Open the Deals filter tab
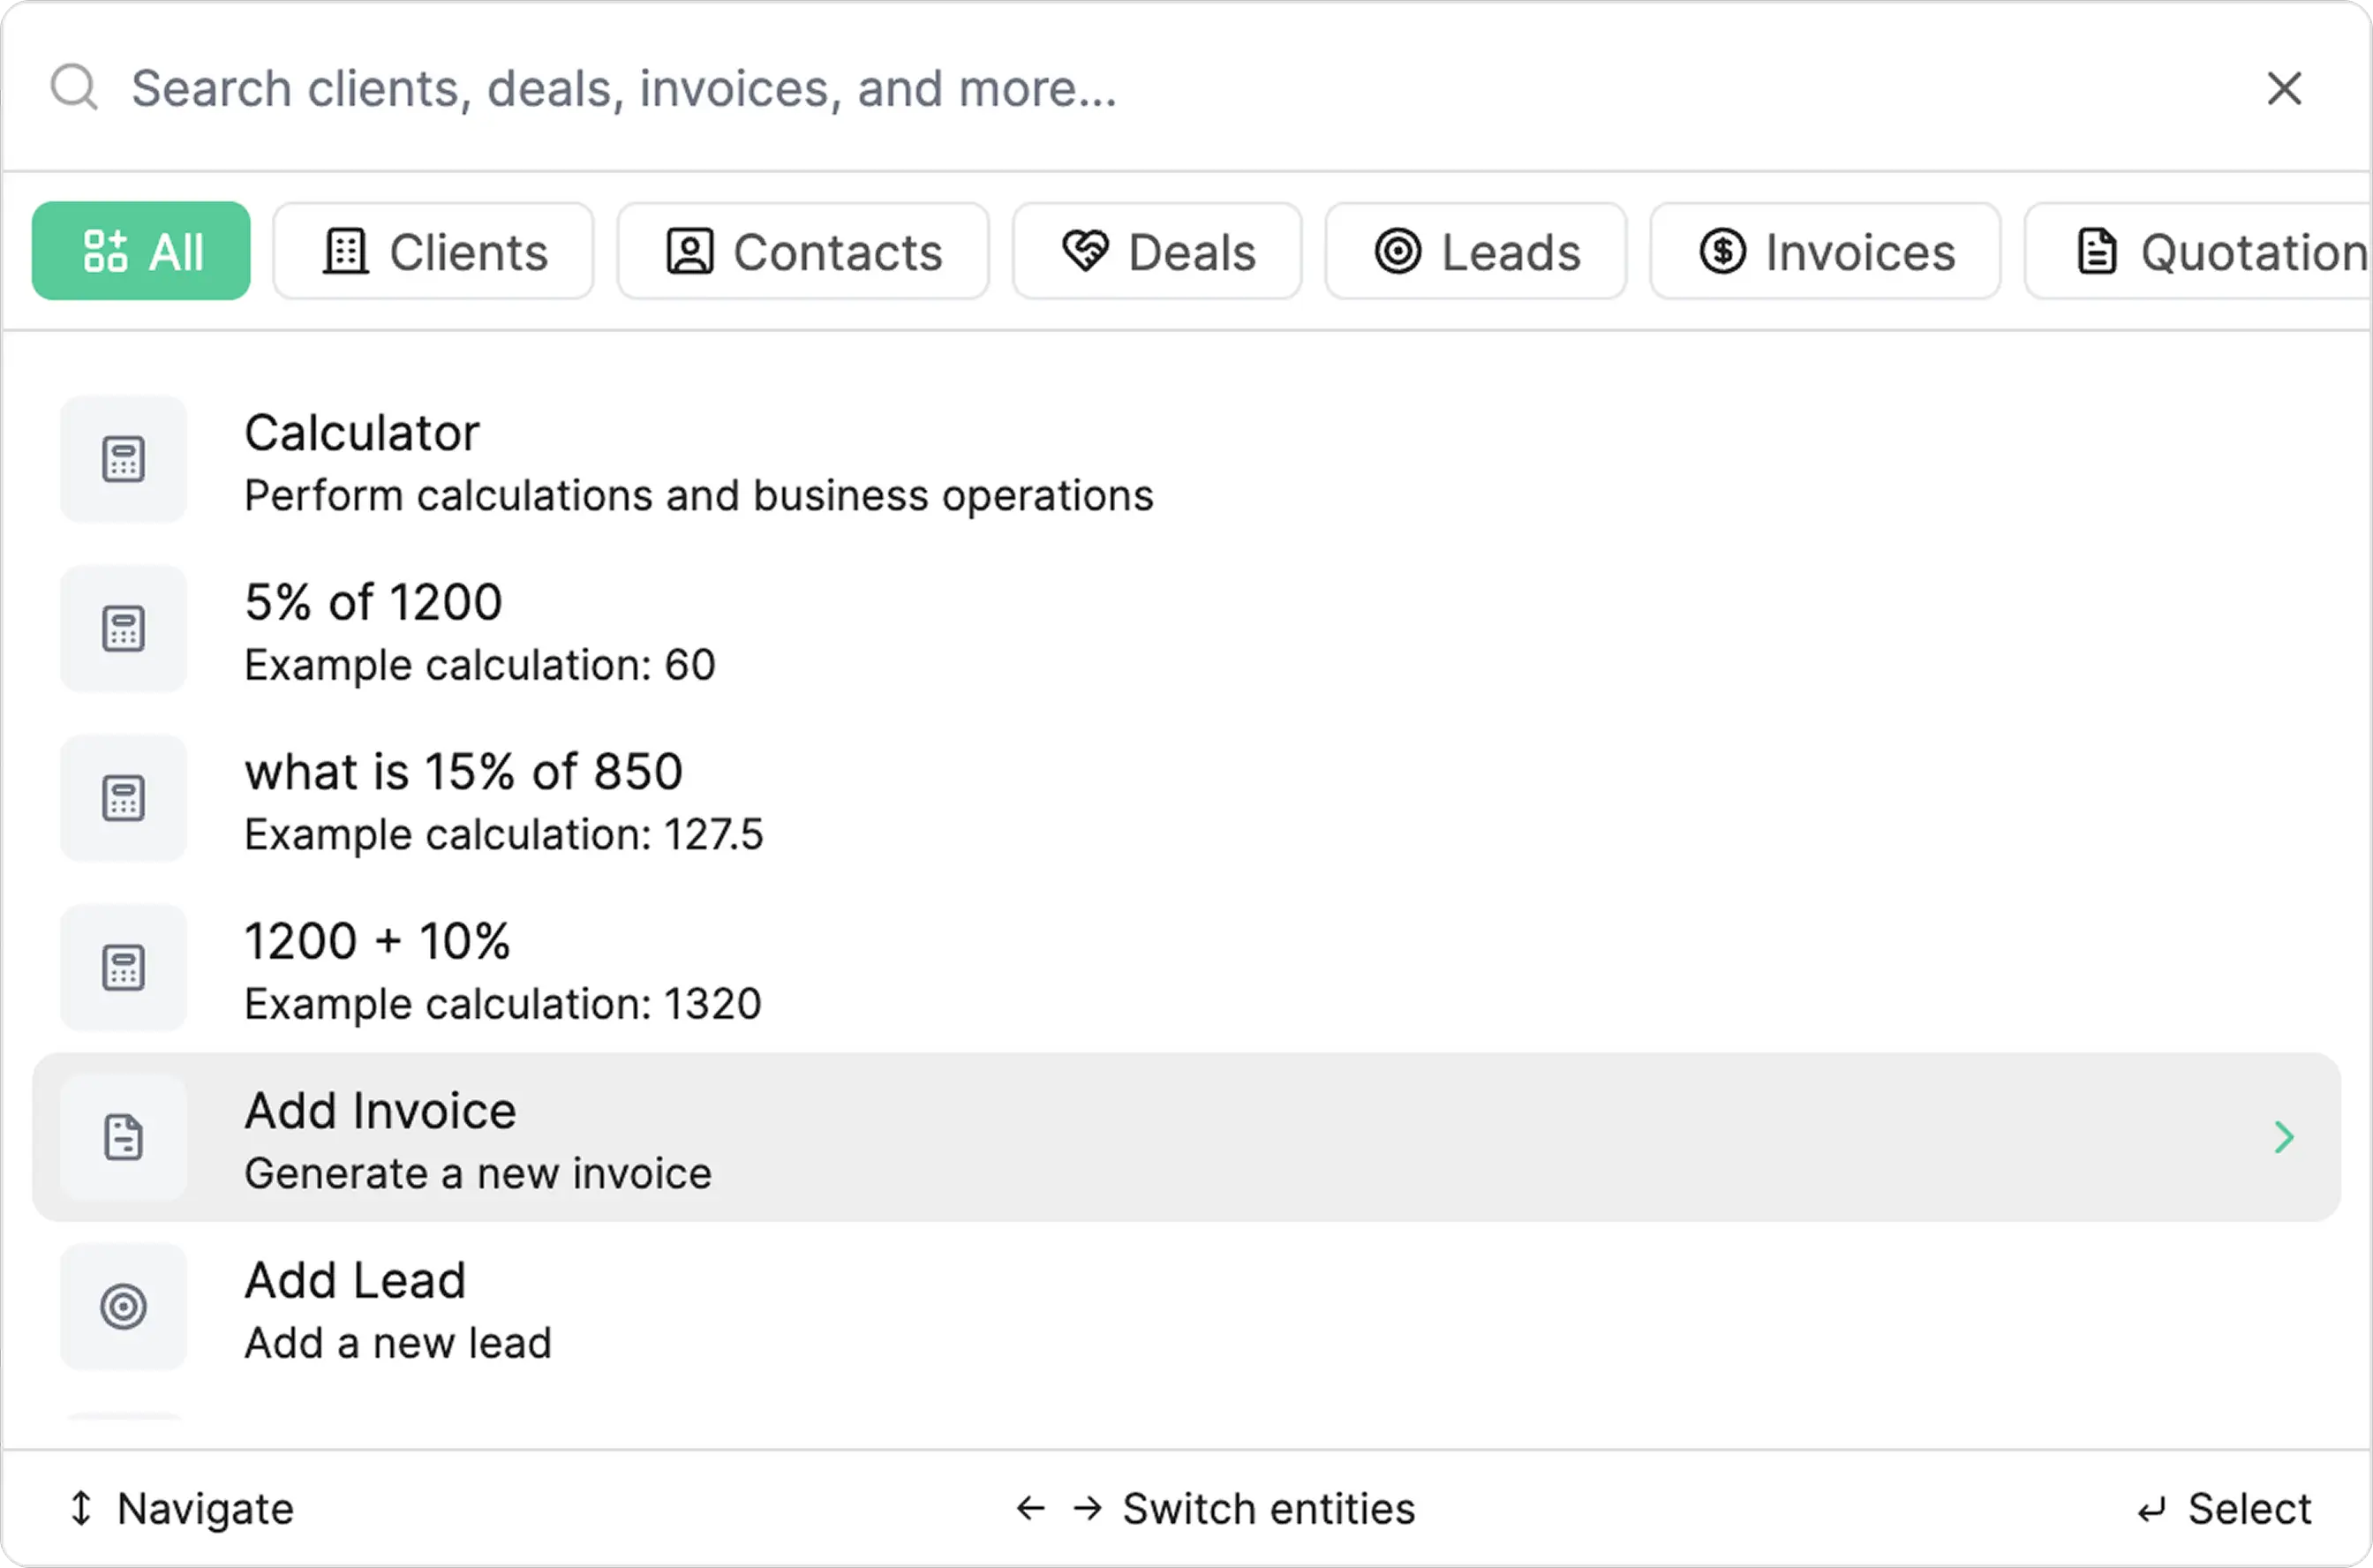Viewport: 2373px width, 1568px height. click(x=1157, y=251)
